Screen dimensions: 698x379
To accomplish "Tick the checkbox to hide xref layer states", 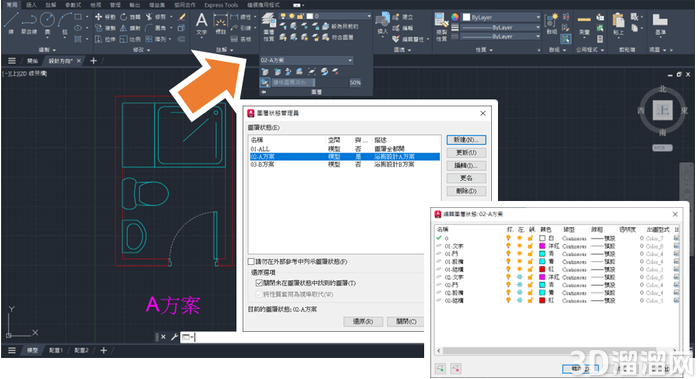I will (251, 261).
